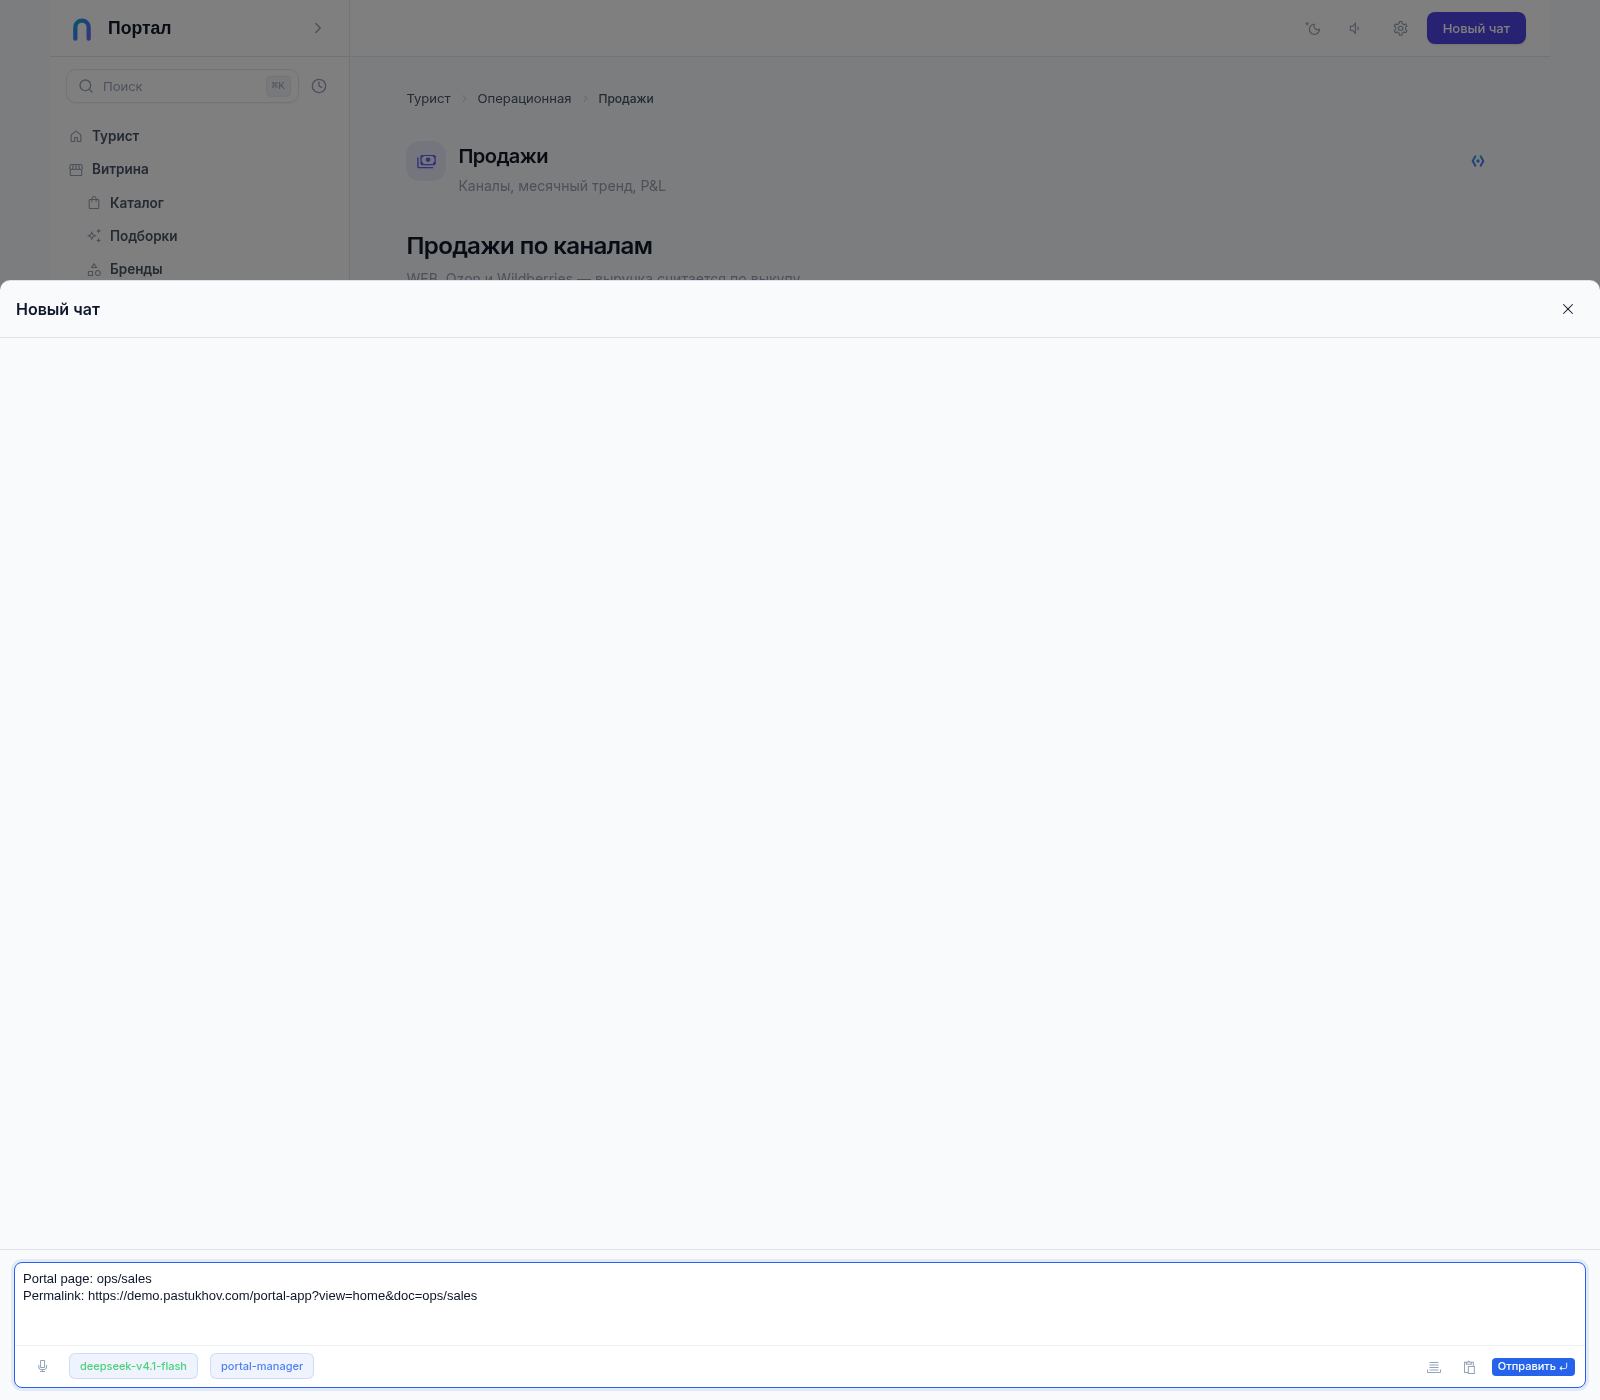Viewport: 1600px width, 1400px height.
Task: Click the home icon beside Турист
Action: coord(76,137)
